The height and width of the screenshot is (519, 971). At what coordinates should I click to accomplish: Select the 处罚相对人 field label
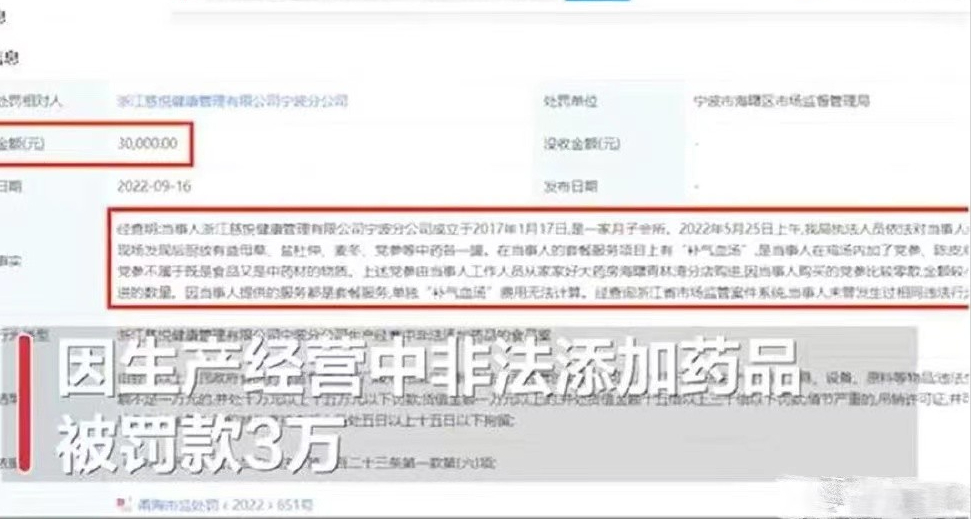(31, 102)
